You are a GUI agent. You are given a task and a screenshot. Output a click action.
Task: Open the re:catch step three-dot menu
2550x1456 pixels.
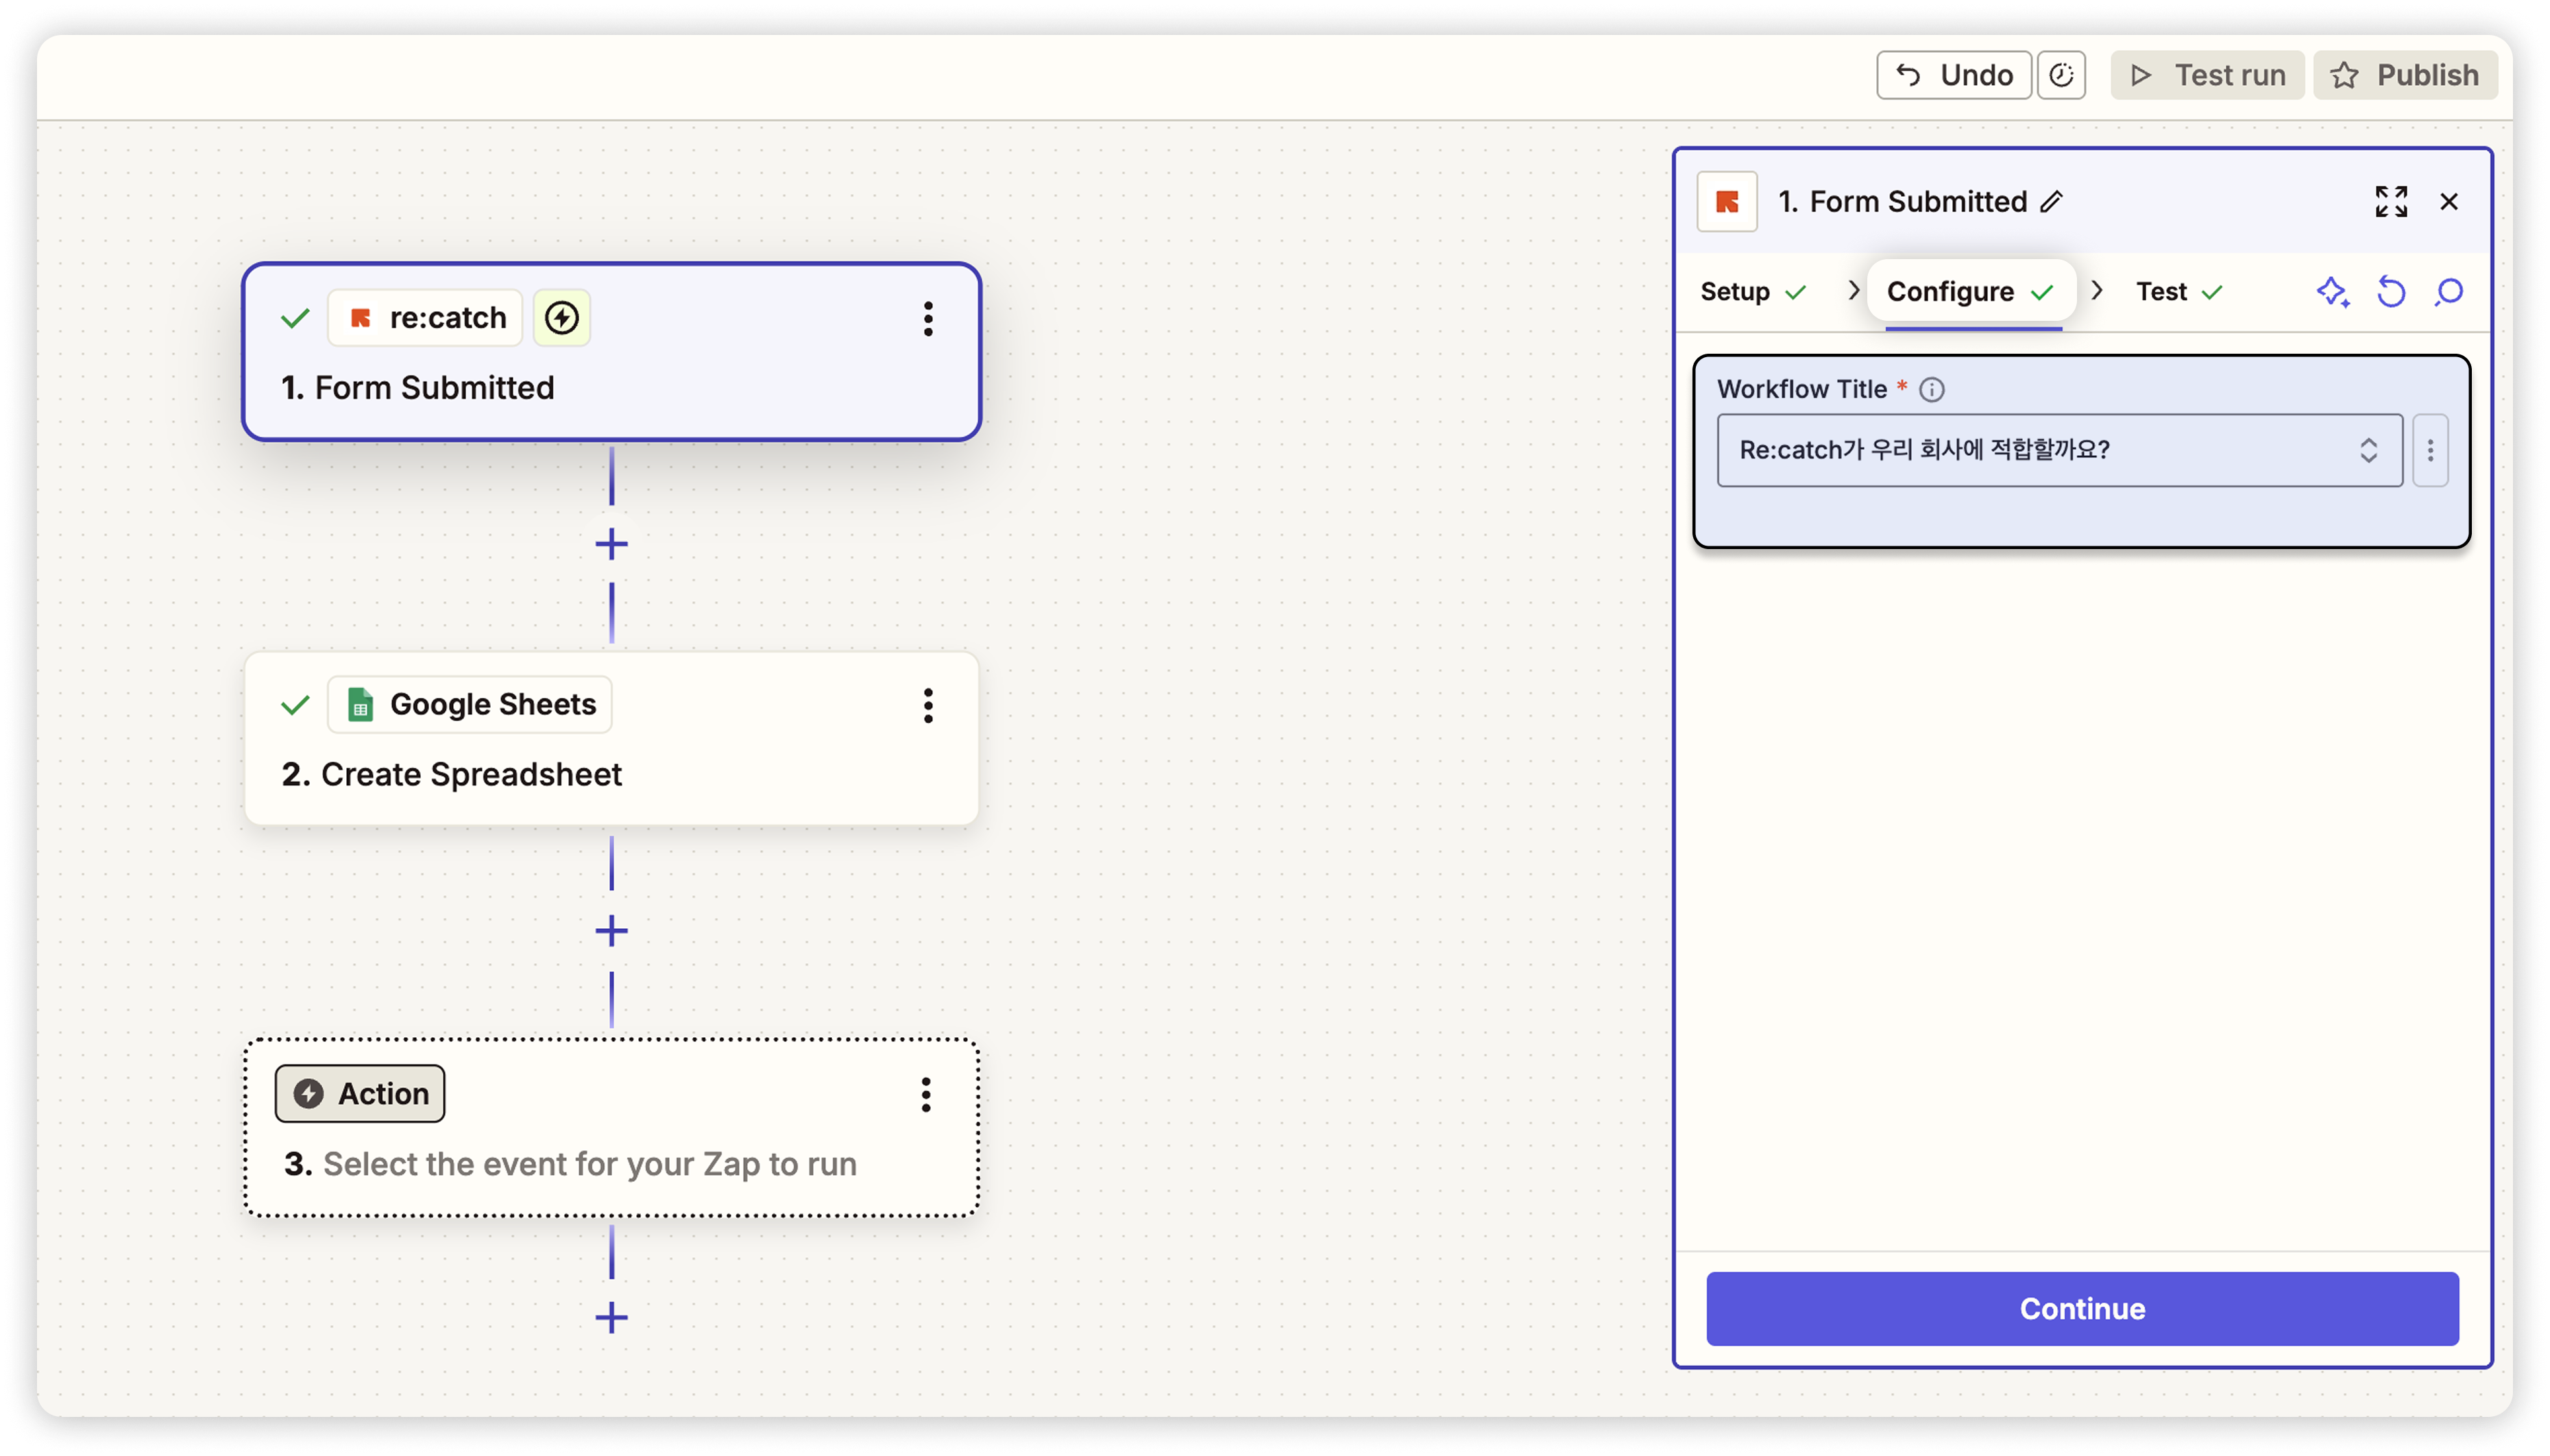(928, 319)
